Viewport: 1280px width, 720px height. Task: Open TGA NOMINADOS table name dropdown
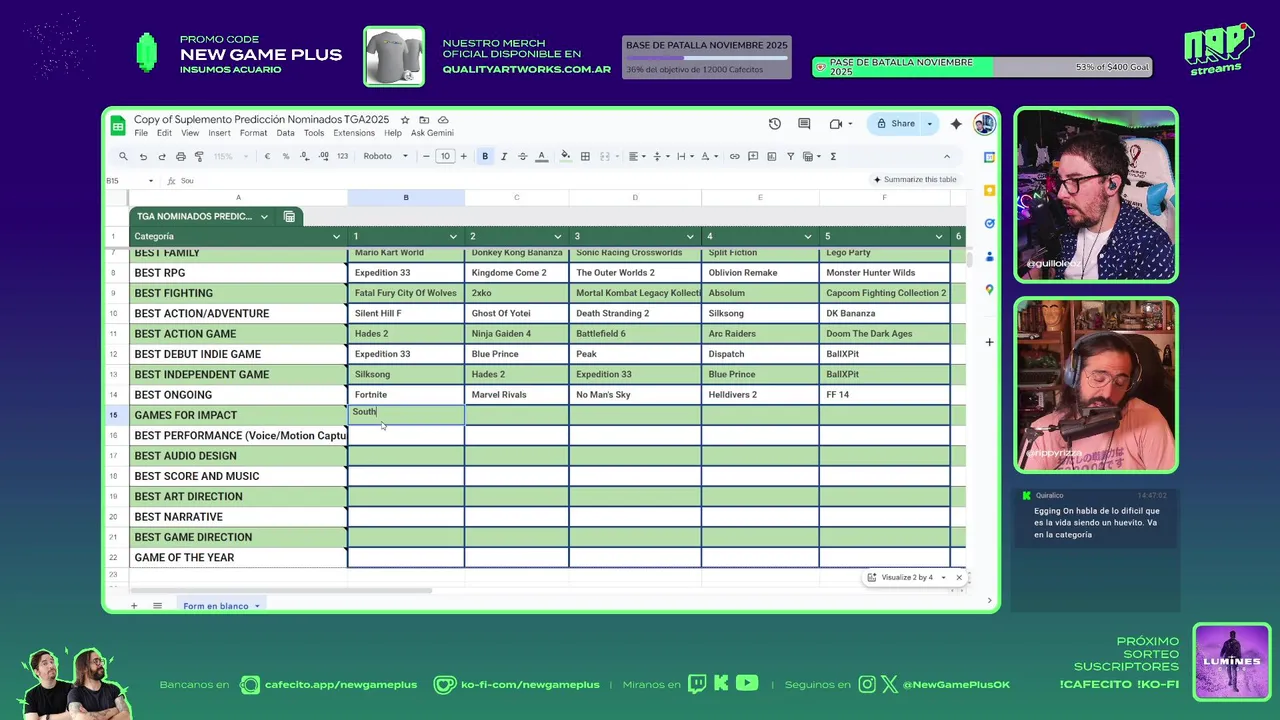point(264,216)
